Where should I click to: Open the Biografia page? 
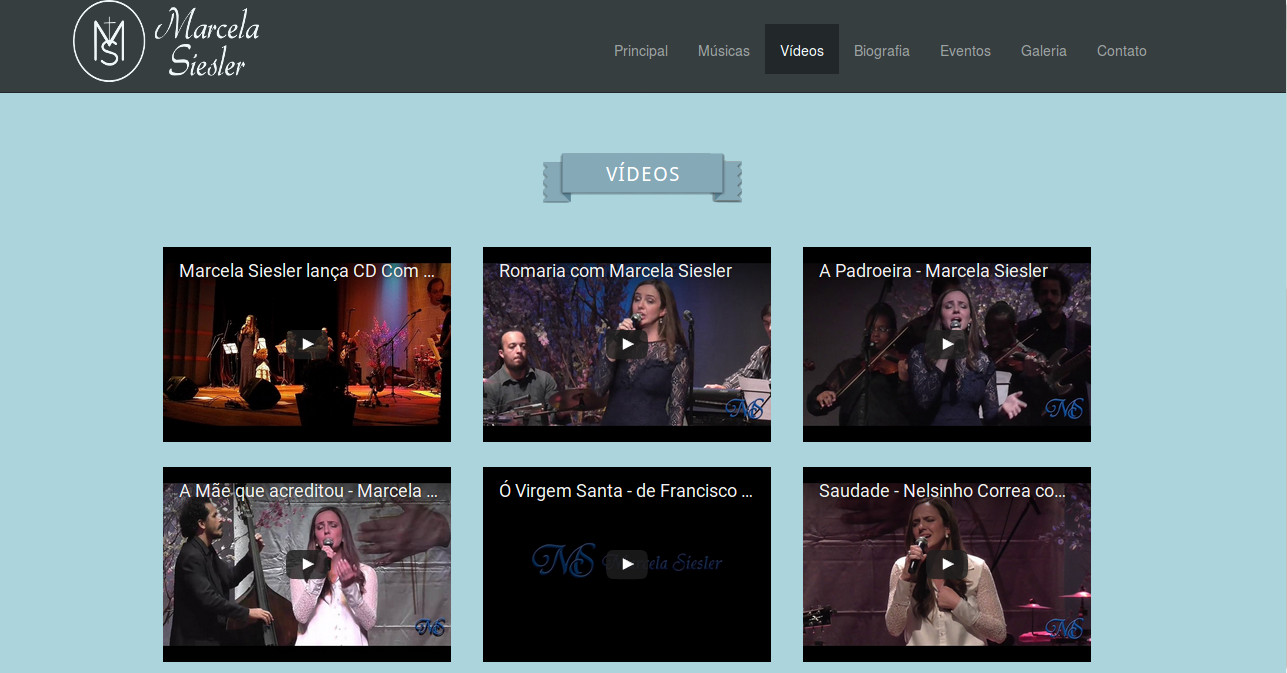[882, 50]
